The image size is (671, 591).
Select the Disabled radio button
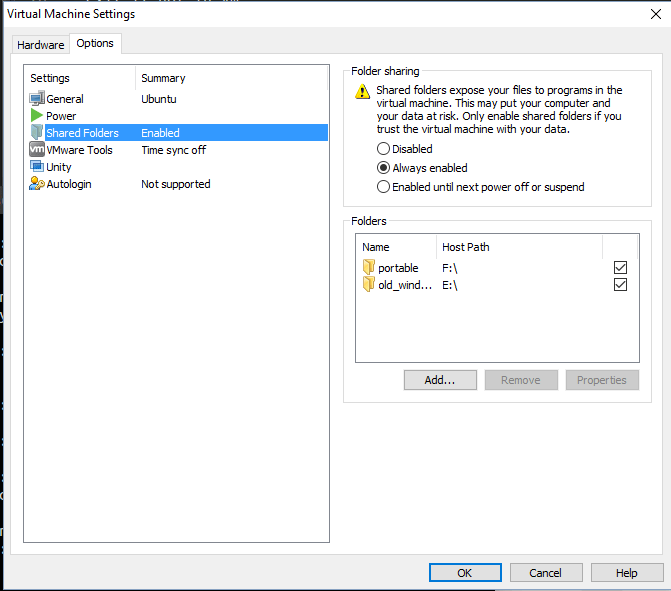coord(383,149)
